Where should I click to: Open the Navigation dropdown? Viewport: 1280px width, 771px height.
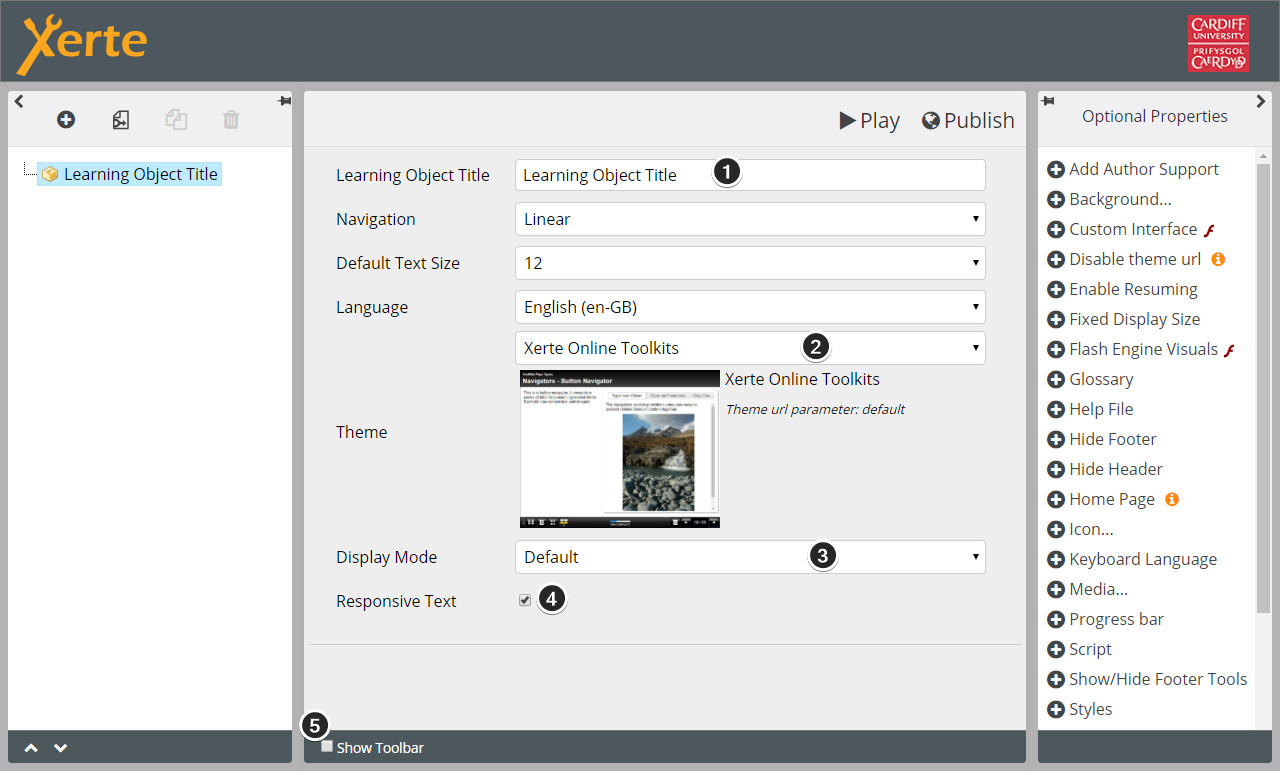coord(750,219)
